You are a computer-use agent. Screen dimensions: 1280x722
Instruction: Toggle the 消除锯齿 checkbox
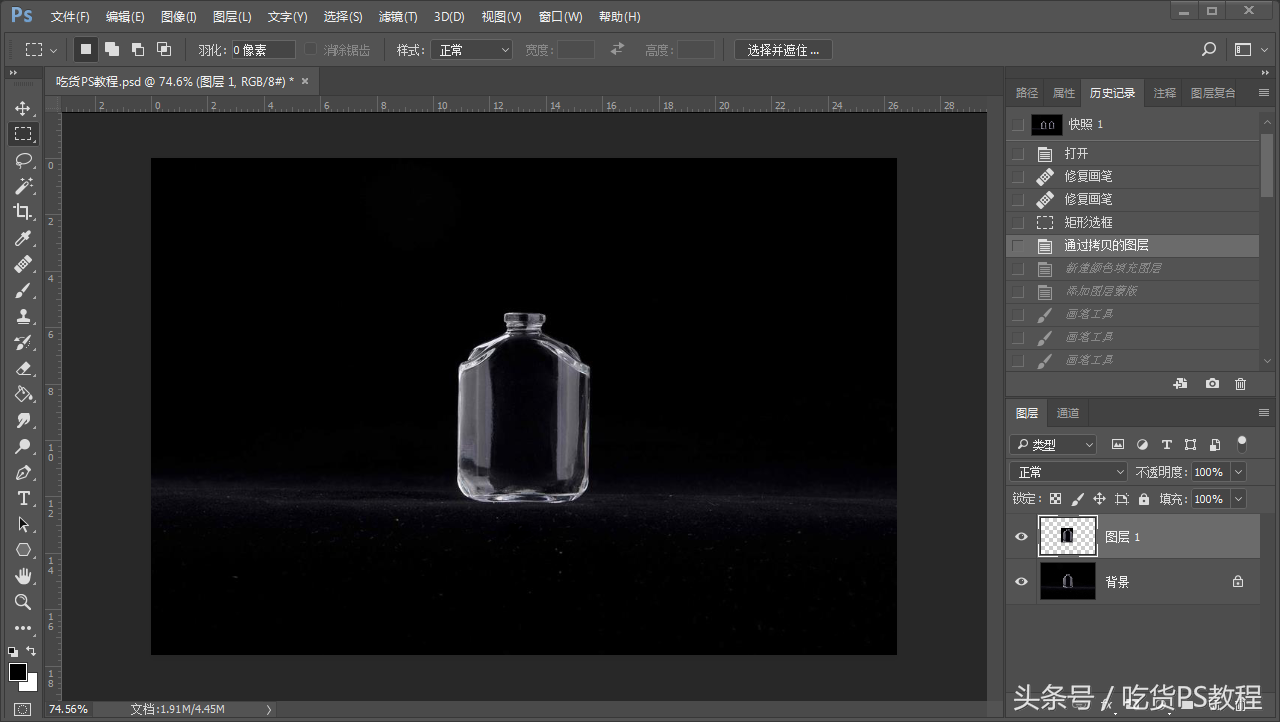coord(310,49)
